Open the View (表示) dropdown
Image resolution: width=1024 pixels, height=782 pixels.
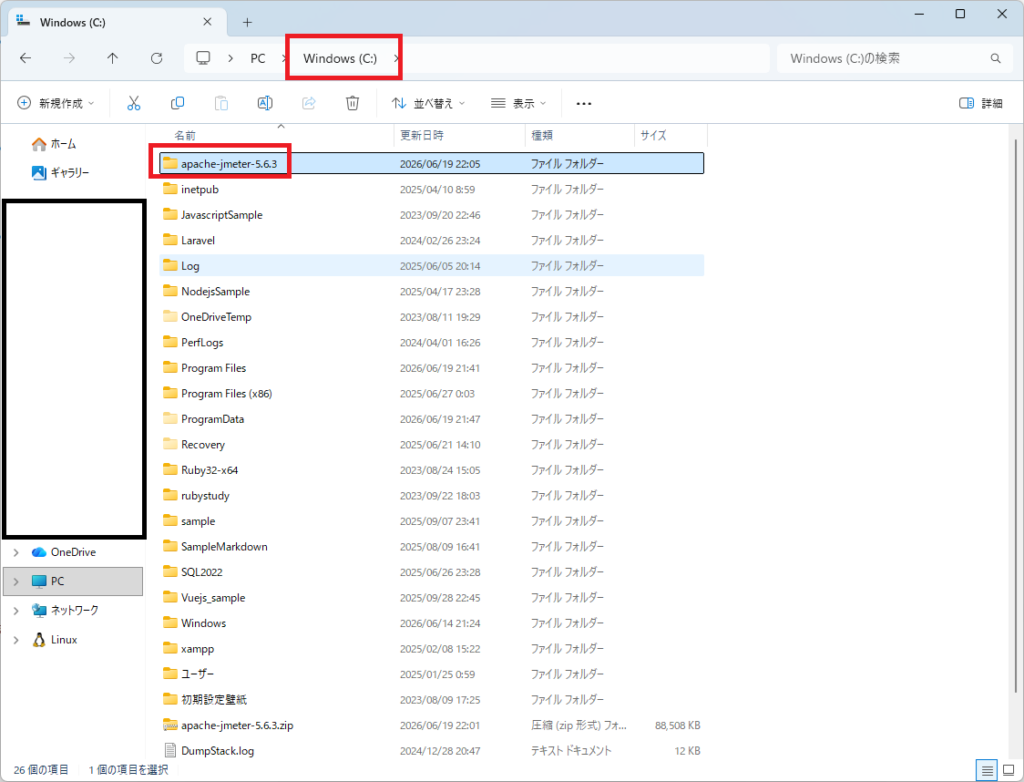(518, 103)
